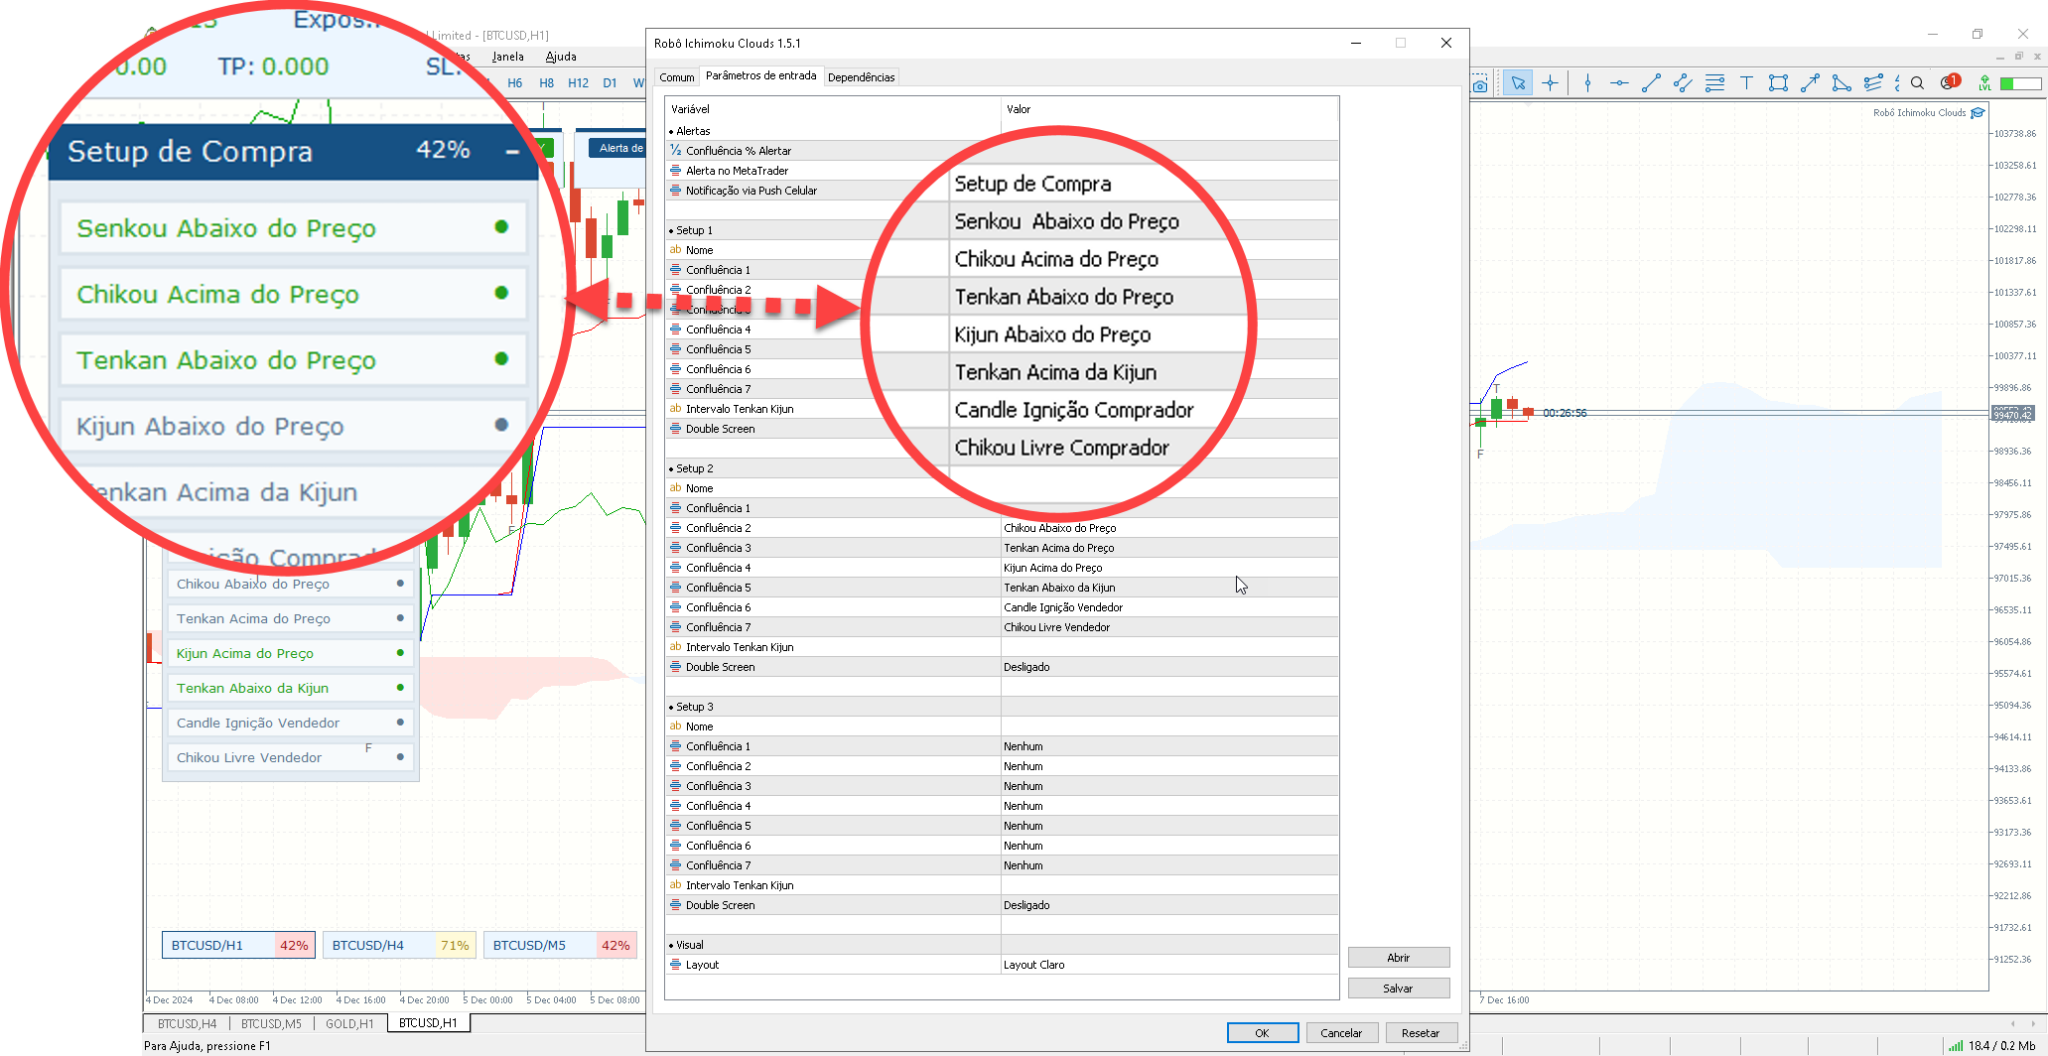
Task: Select the H12 timeframe button
Action: click(x=578, y=84)
